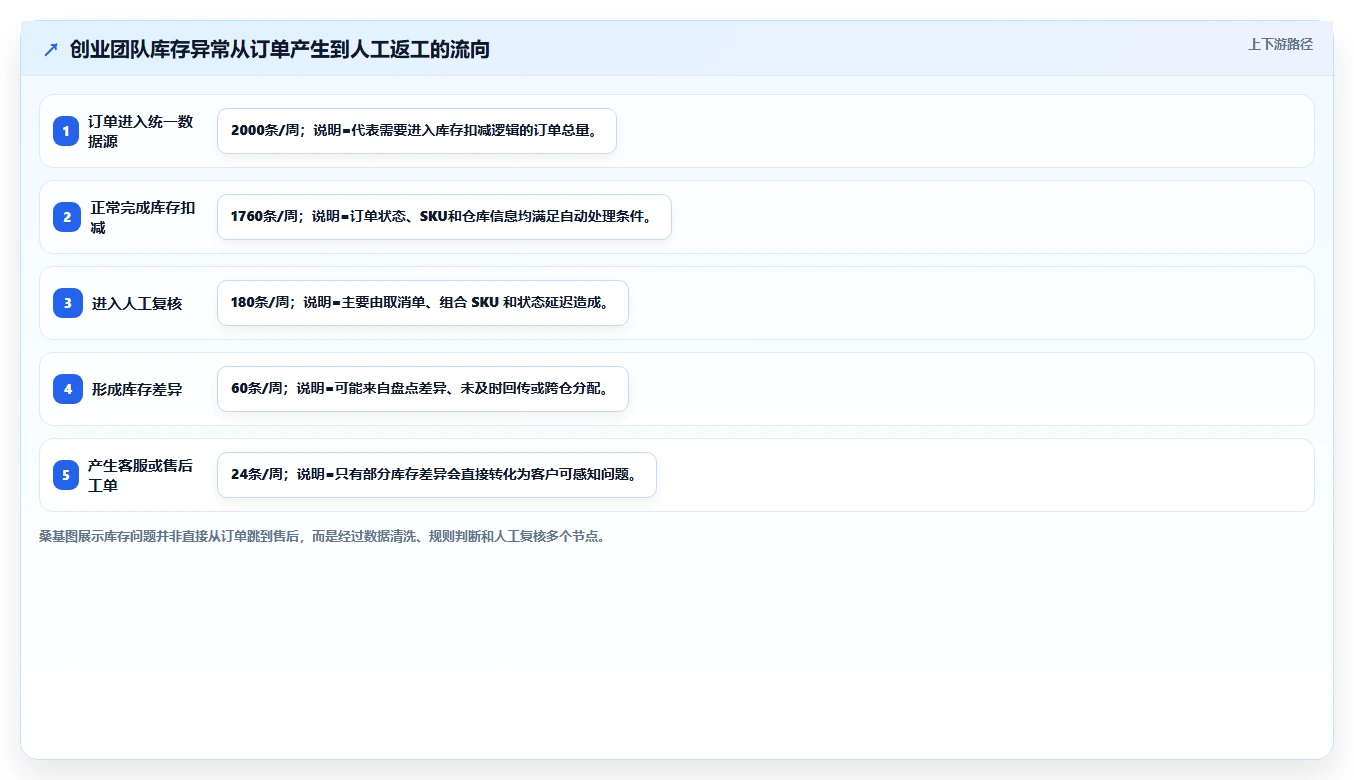
Task: Click the 60条/周 description box
Action: coord(423,389)
